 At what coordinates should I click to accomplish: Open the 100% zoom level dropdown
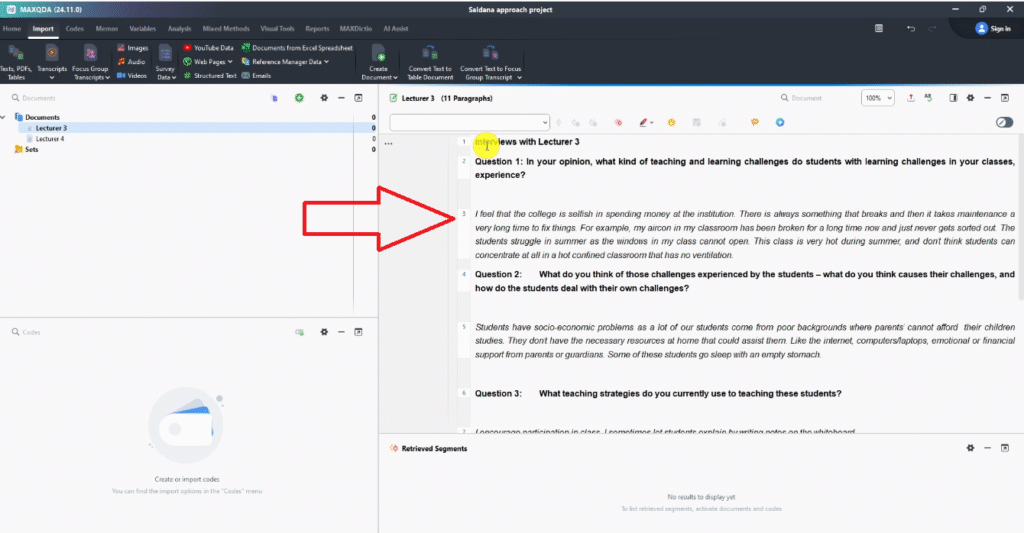(x=878, y=98)
